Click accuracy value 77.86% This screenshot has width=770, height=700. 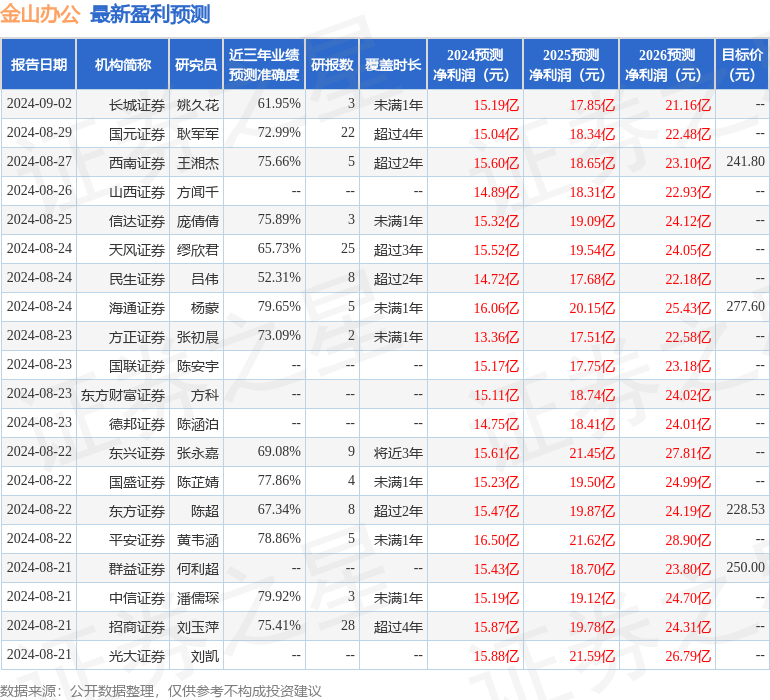(279, 480)
